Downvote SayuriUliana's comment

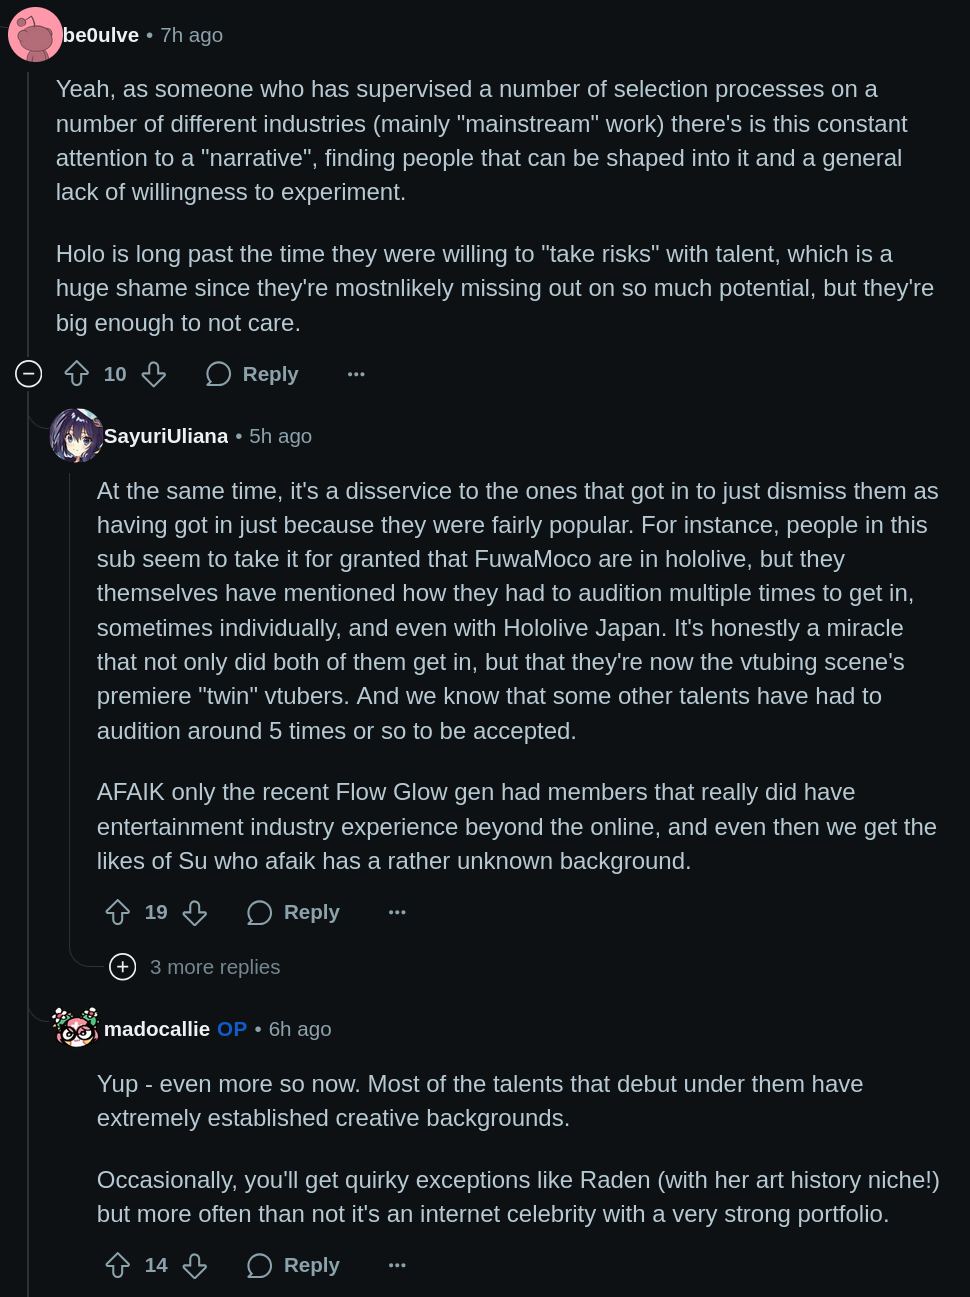(x=195, y=912)
